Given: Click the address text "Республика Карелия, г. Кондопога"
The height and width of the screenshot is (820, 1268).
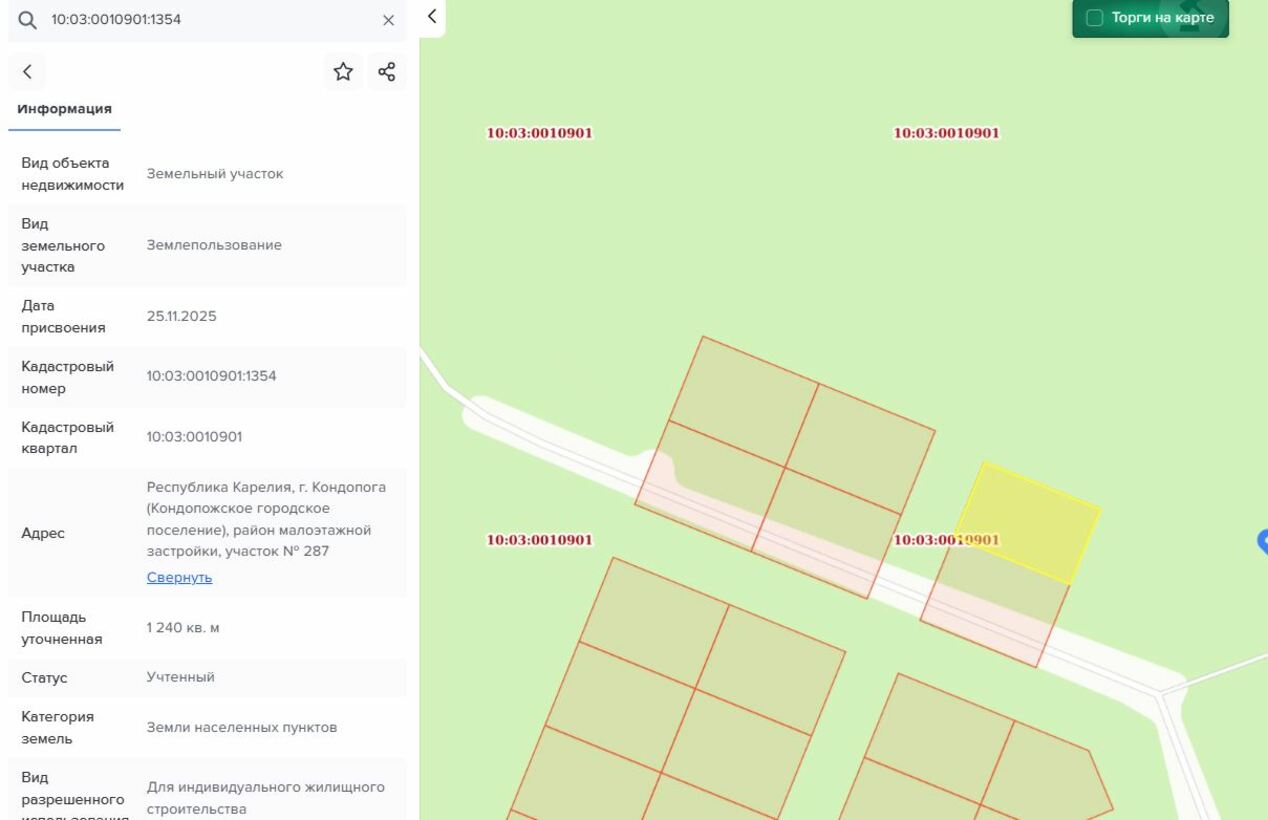Looking at the screenshot, I should [x=266, y=488].
